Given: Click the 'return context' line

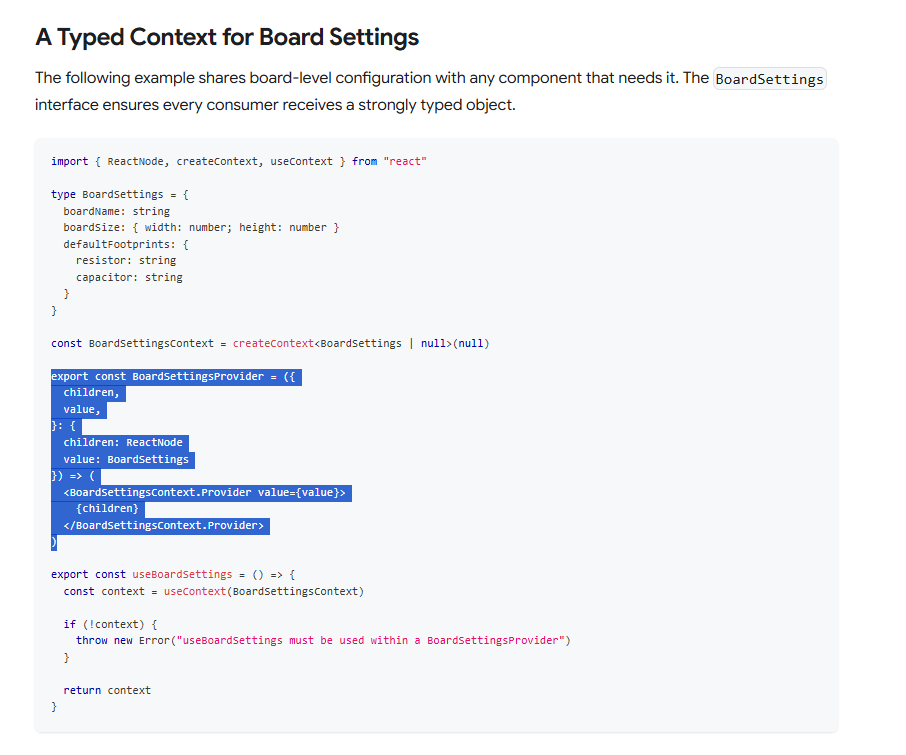Looking at the screenshot, I should pyautogui.click(x=107, y=690).
